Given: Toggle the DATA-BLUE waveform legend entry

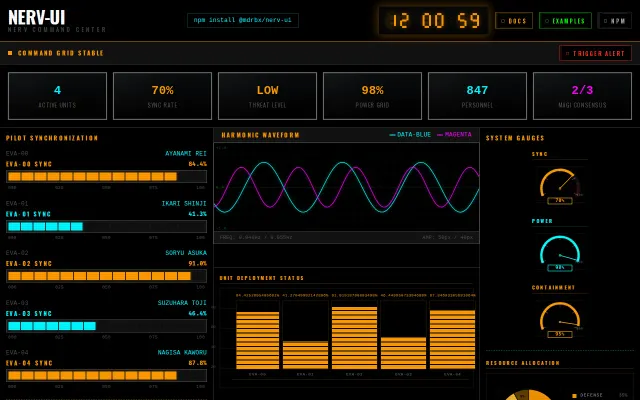Looking at the screenshot, I should pos(410,134).
